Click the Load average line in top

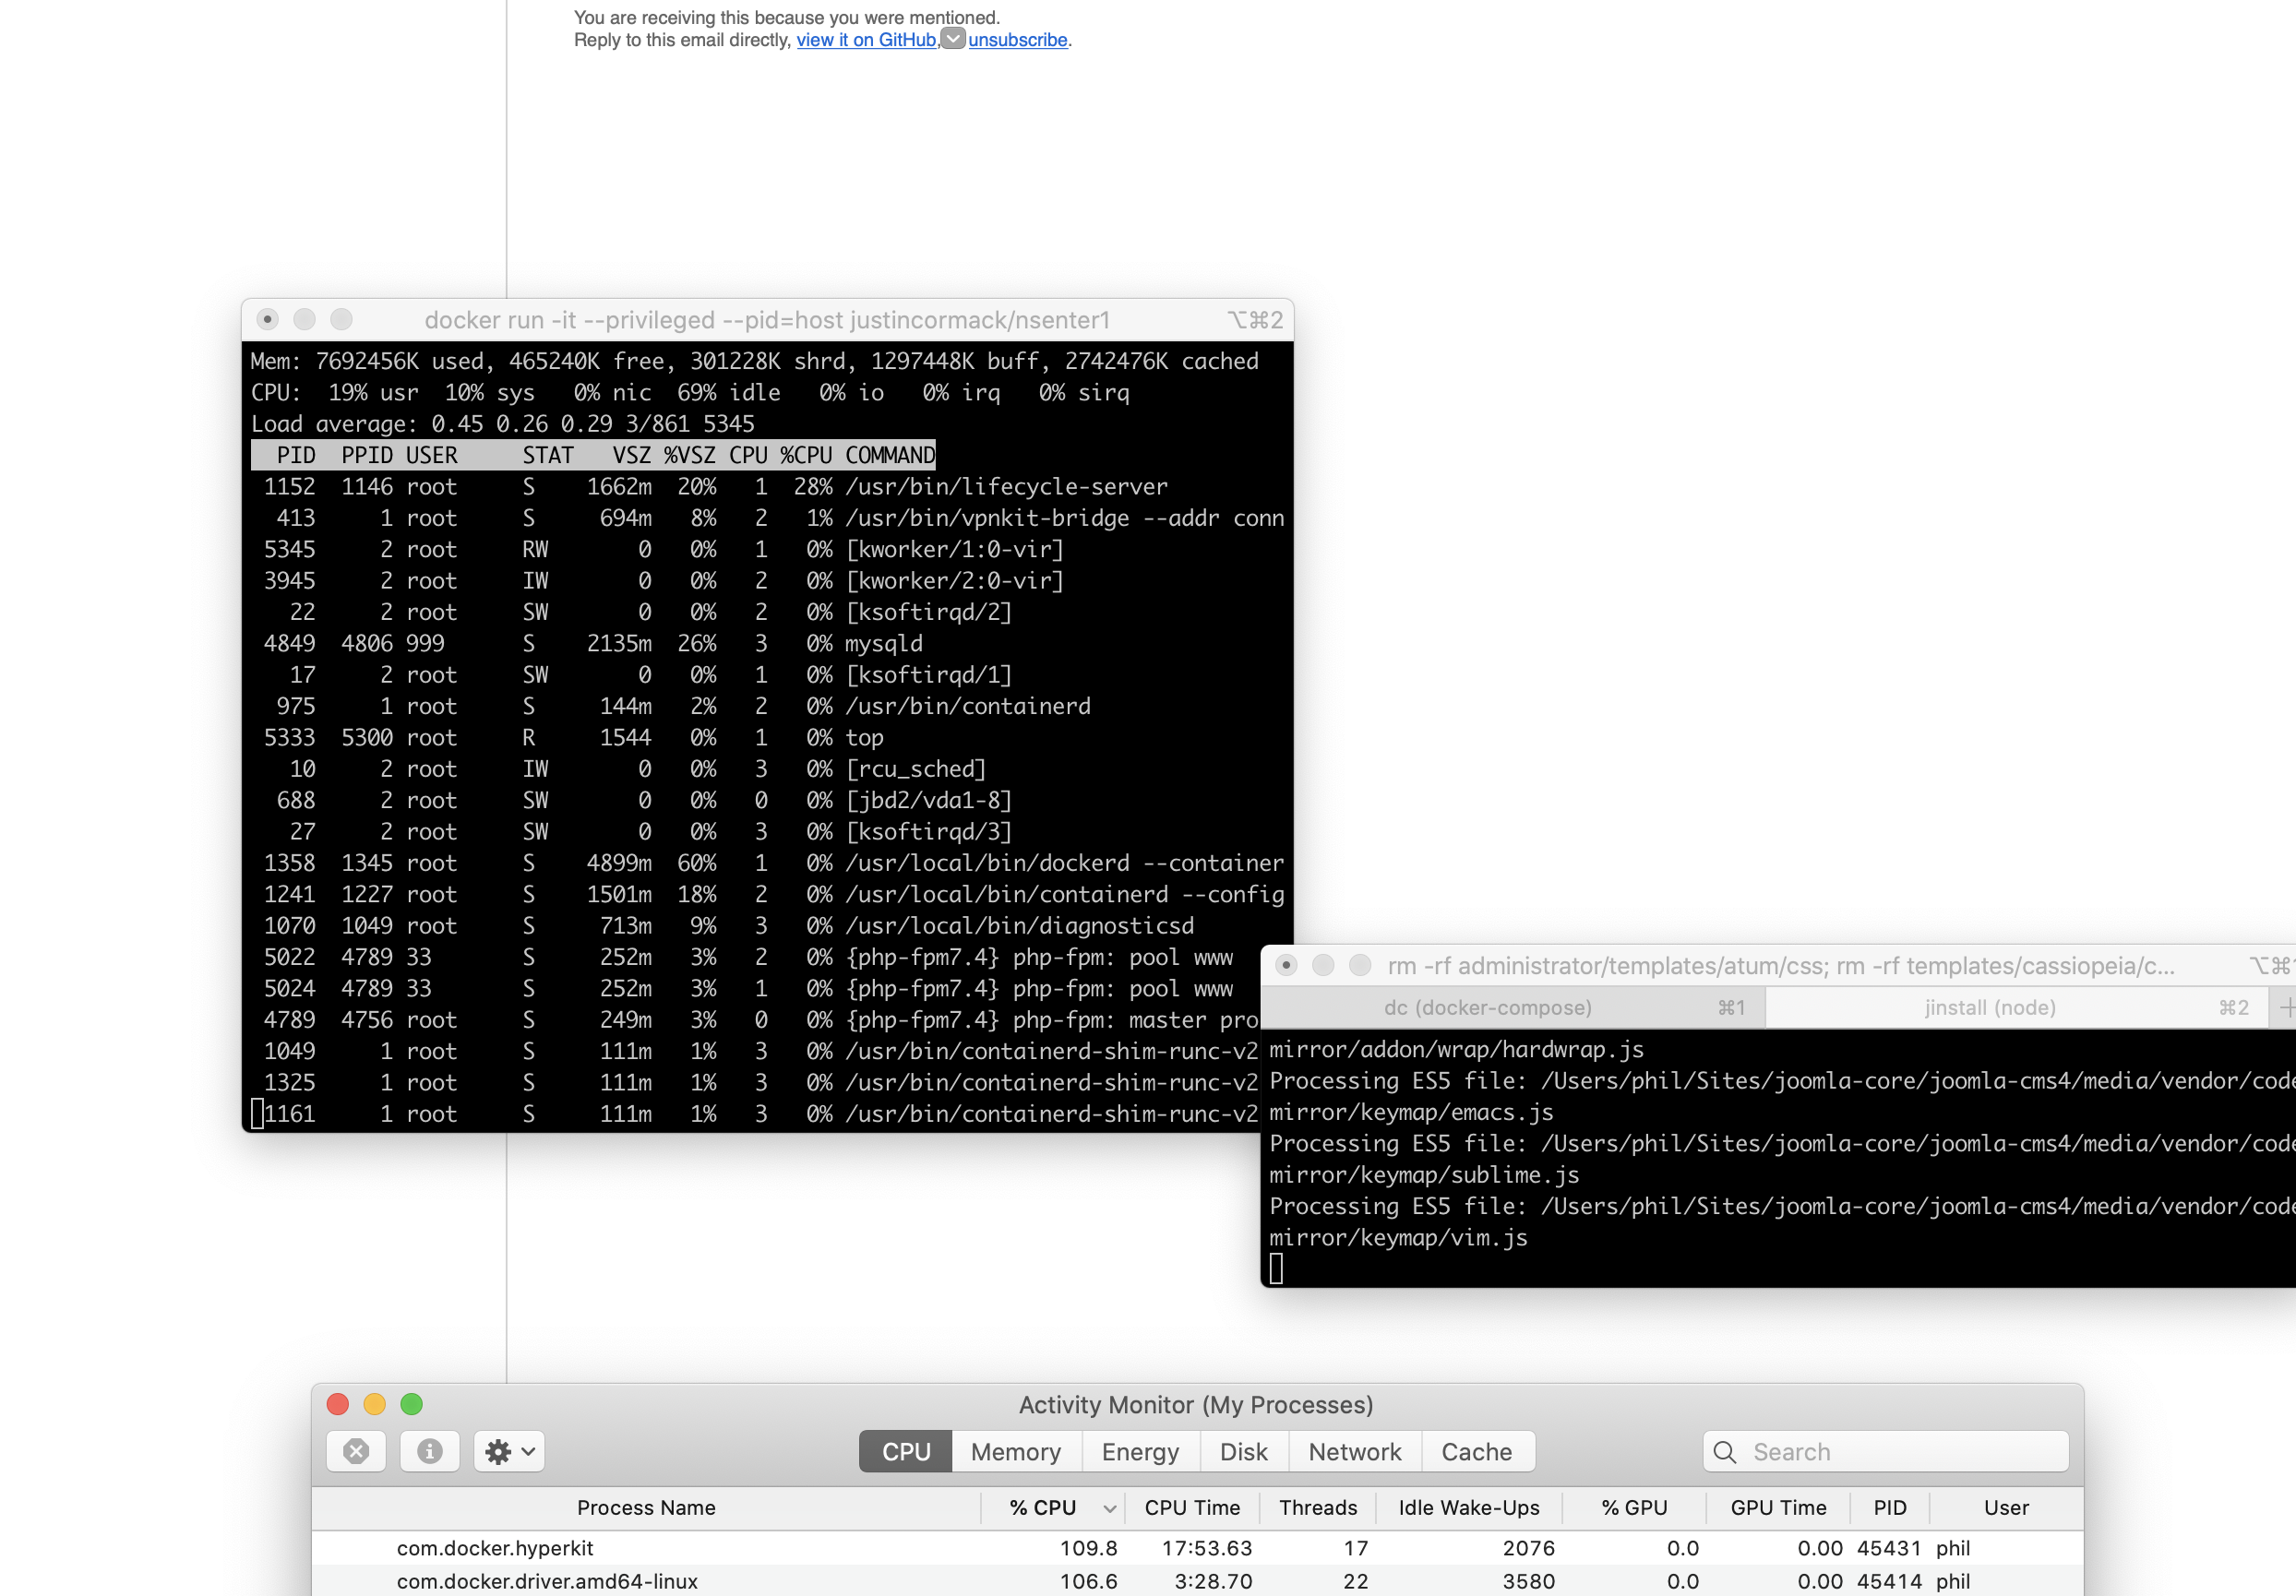pos(502,424)
